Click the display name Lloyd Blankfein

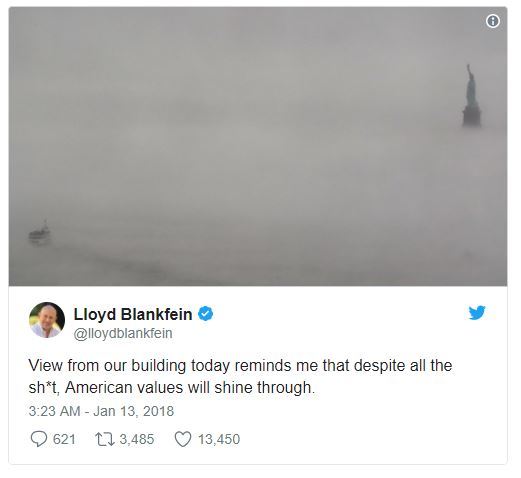133,314
